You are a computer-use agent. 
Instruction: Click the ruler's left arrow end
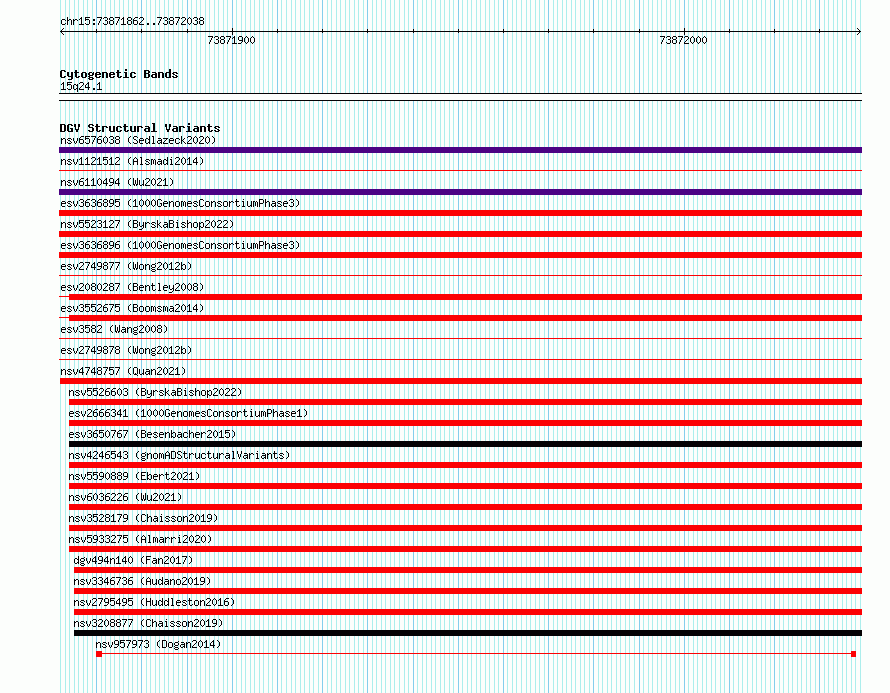[x=62, y=32]
